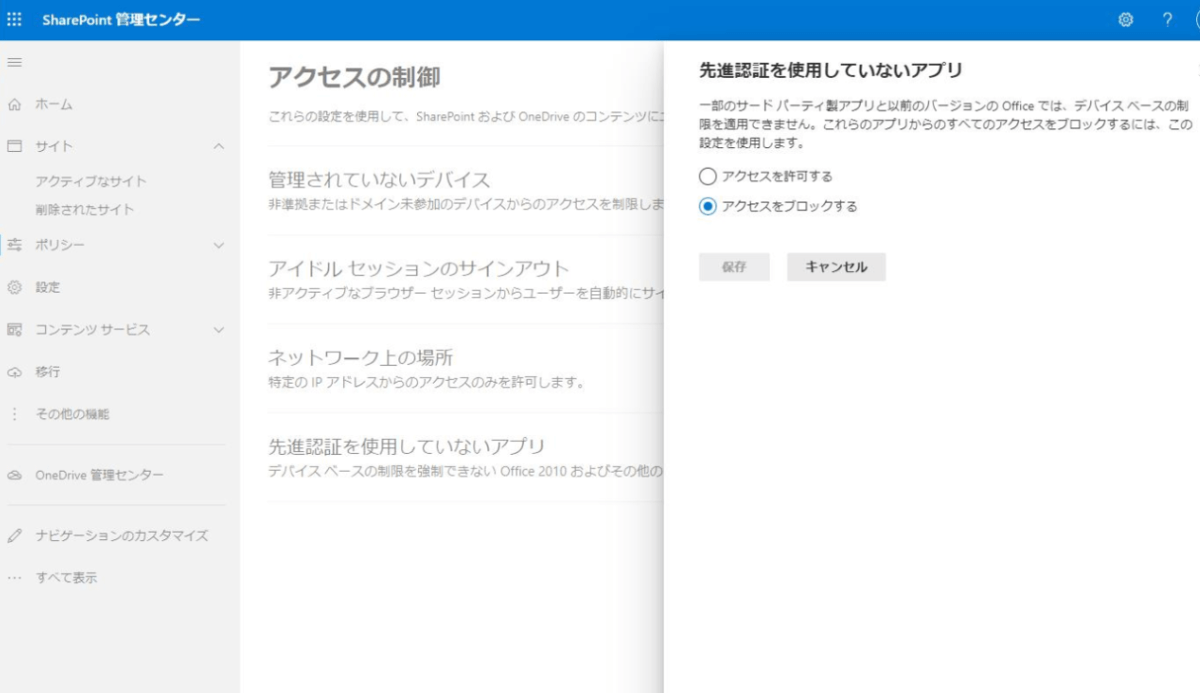Click the cloud upload icon beside 移行
1200x693 pixels.
(14, 372)
